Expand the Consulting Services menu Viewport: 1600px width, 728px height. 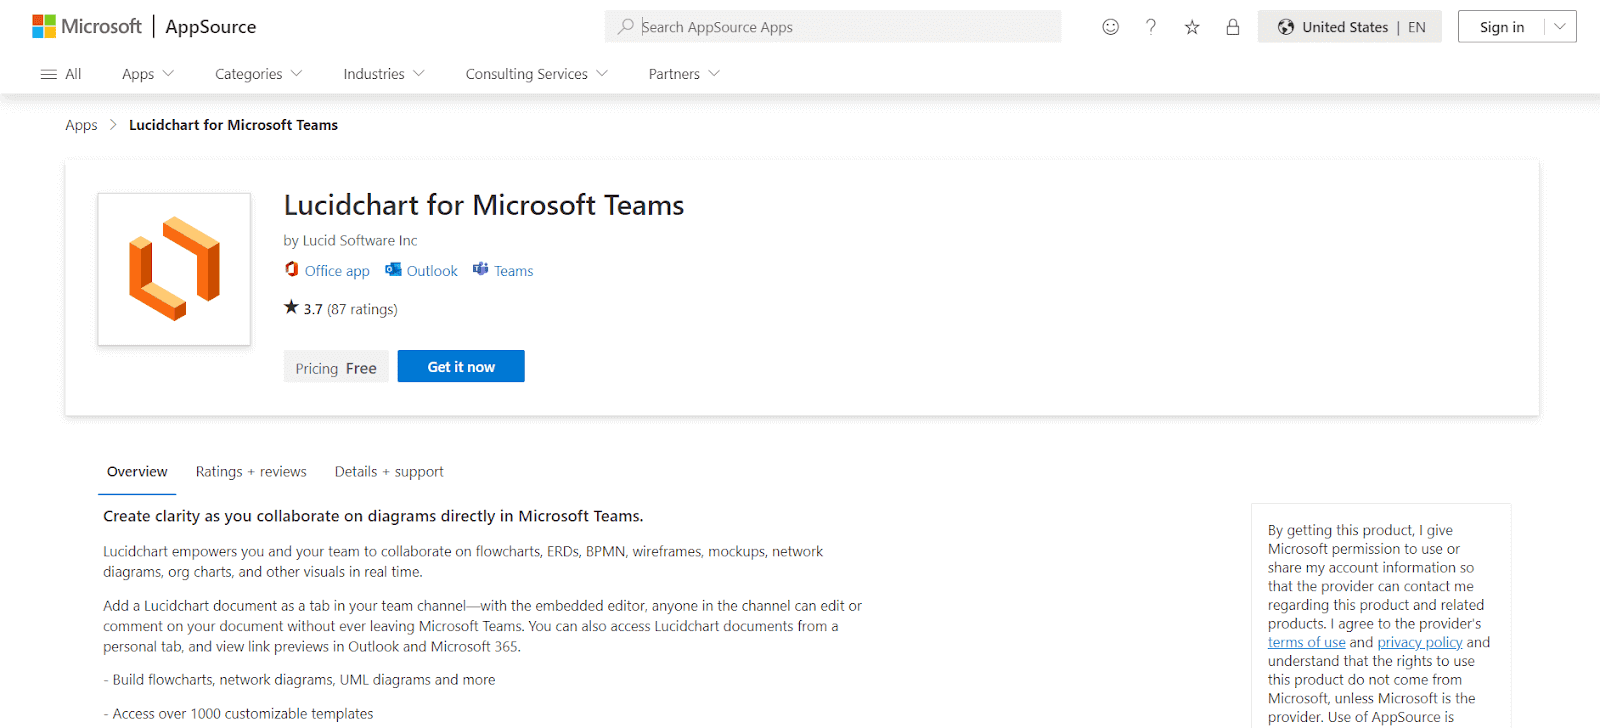[x=537, y=74]
